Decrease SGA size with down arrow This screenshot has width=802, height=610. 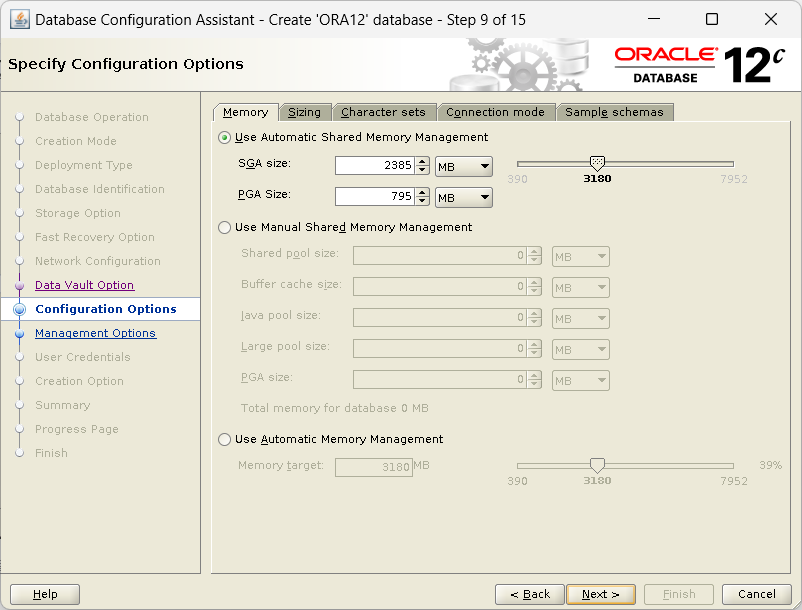click(422, 170)
